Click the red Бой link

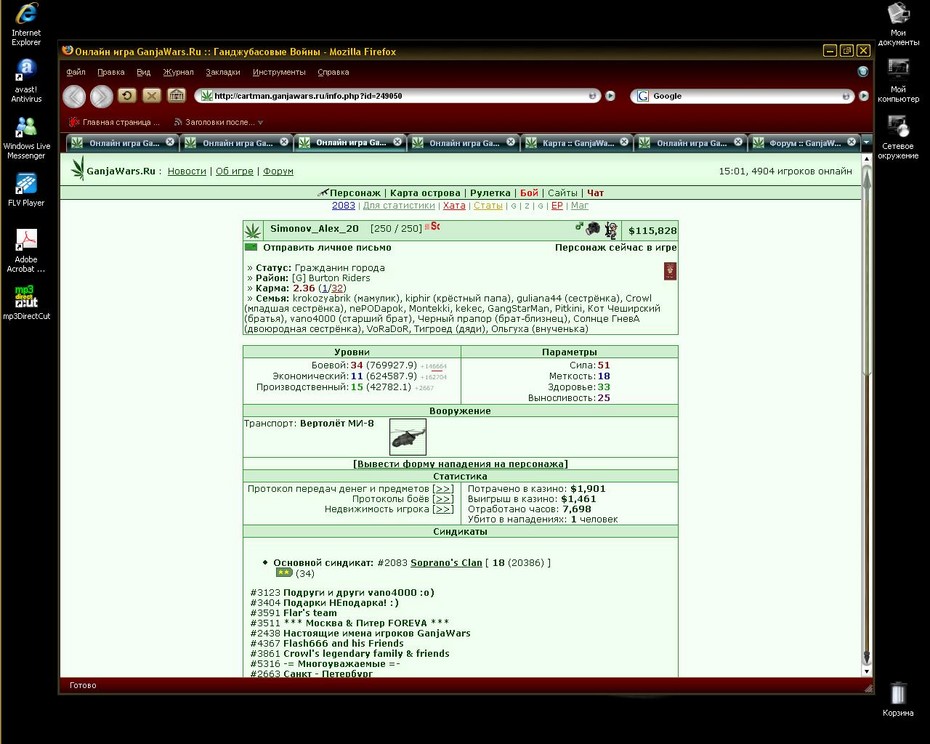tap(529, 193)
